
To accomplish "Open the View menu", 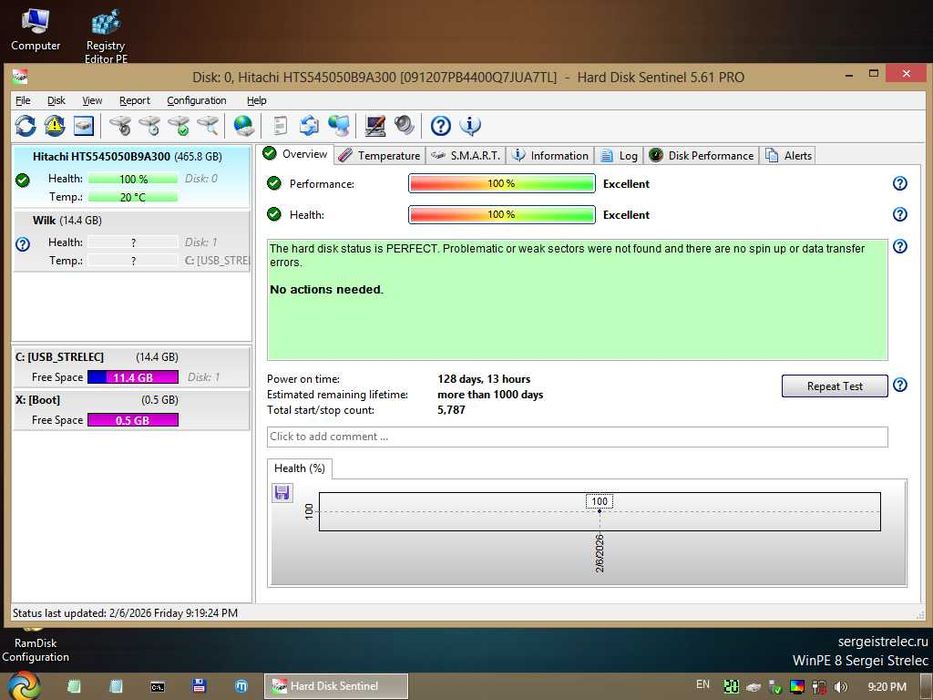I will point(92,101).
